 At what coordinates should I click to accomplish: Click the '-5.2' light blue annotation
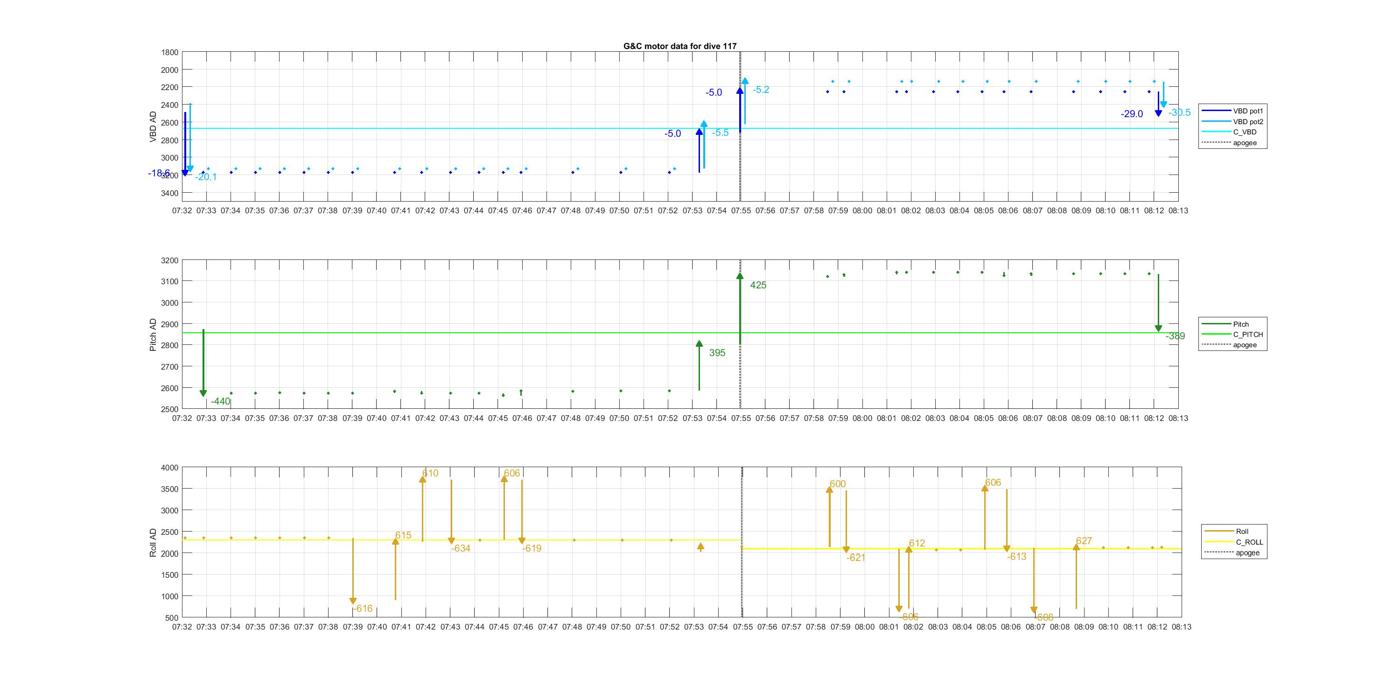pyautogui.click(x=761, y=90)
